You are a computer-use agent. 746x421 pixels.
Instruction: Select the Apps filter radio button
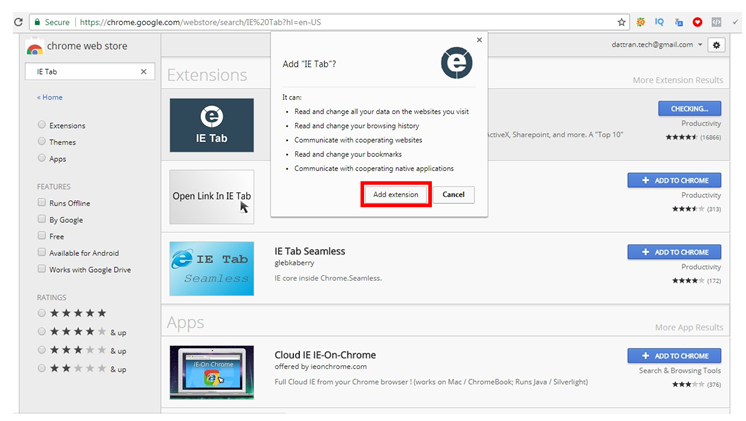(x=42, y=158)
